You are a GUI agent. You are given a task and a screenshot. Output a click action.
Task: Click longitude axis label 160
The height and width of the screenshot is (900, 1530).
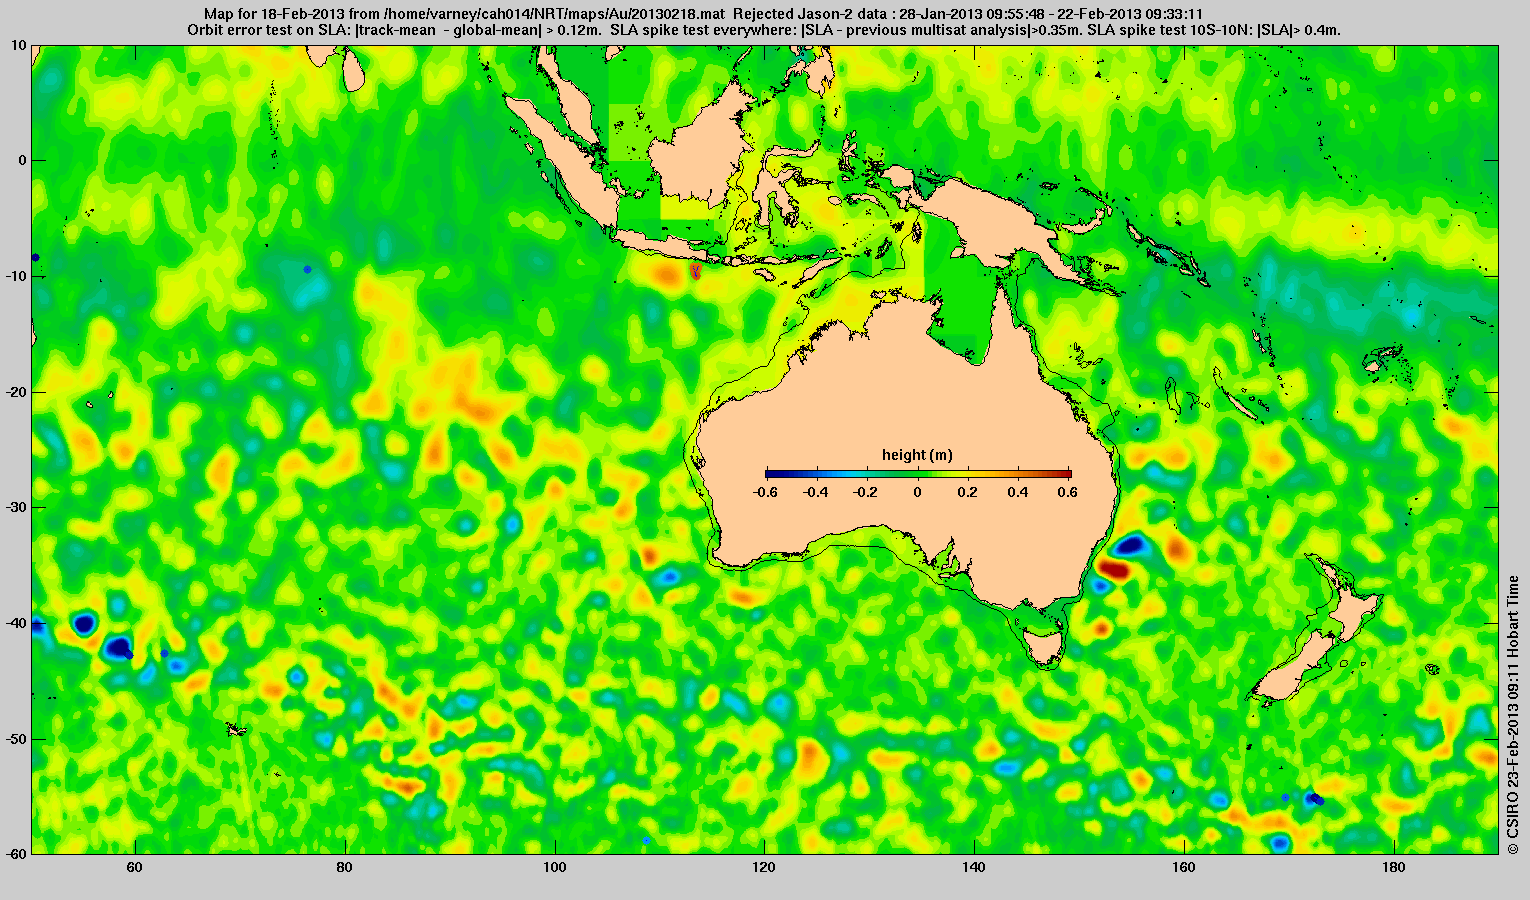[1184, 867]
